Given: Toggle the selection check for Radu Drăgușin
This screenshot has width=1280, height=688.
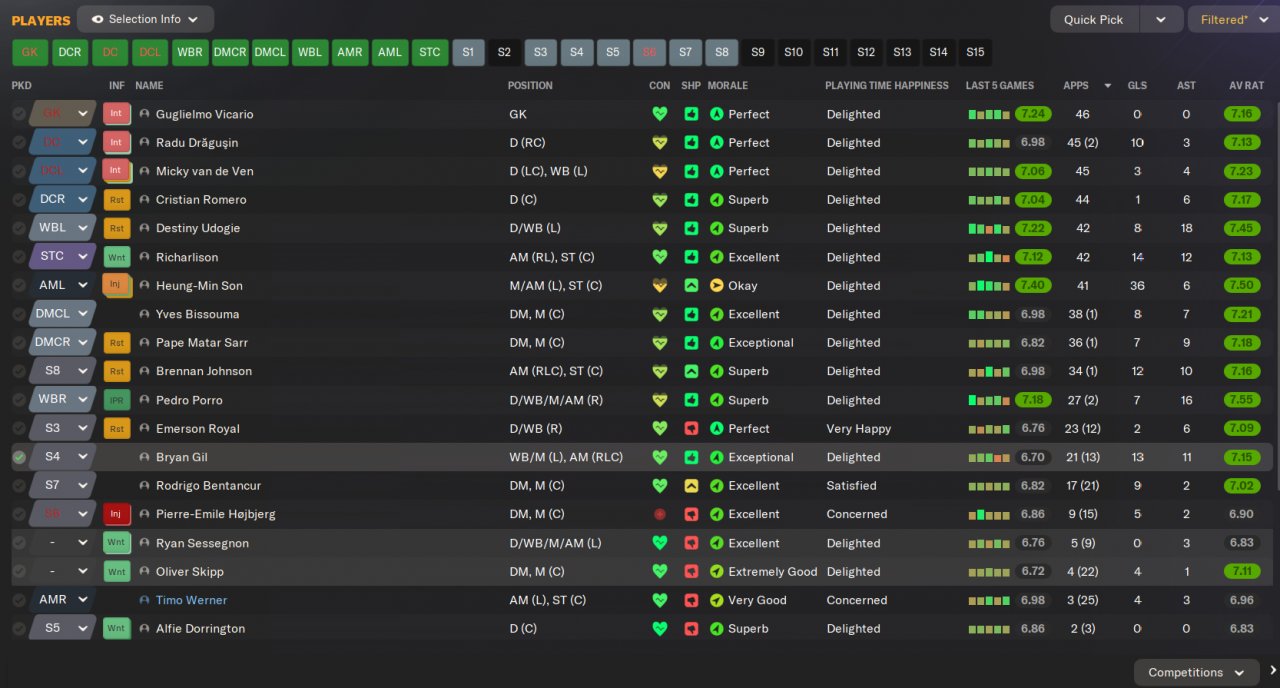Looking at the screenshot, I should (x=19, y=143).
